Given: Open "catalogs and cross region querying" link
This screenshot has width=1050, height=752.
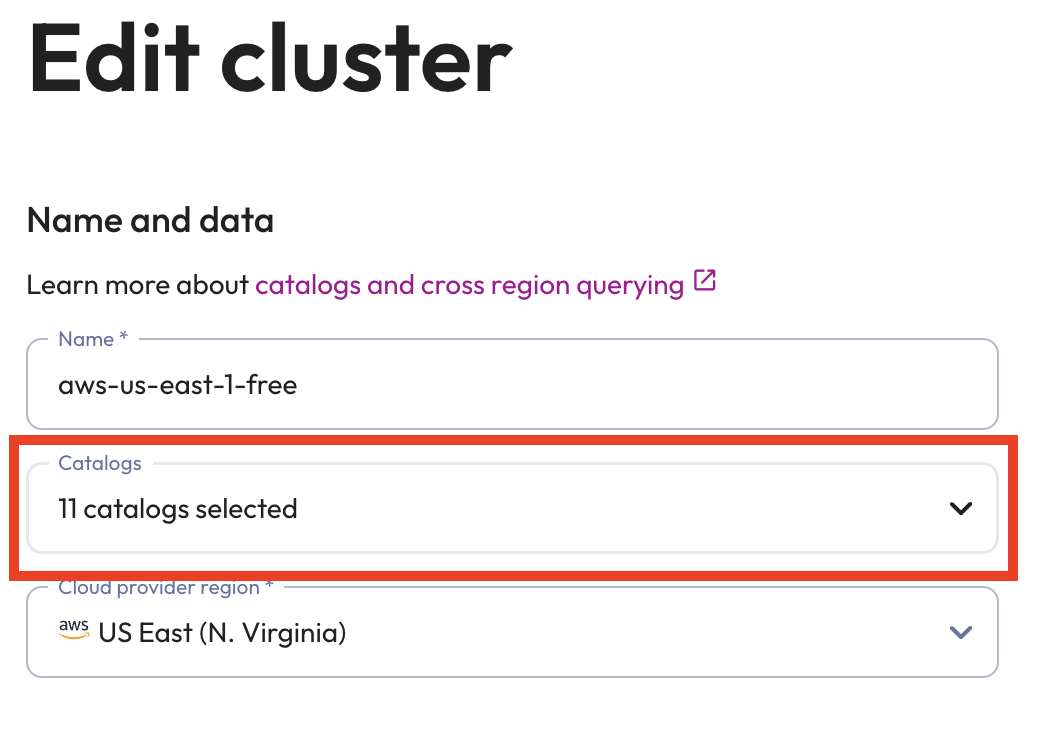Looking at the screenshot, I should pos(469,285).
